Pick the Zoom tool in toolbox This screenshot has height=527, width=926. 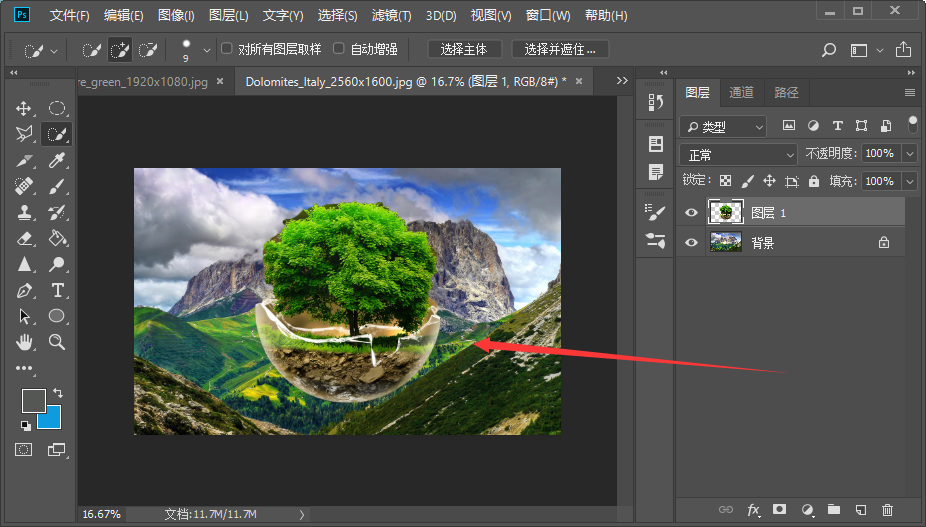click(57, 341)
